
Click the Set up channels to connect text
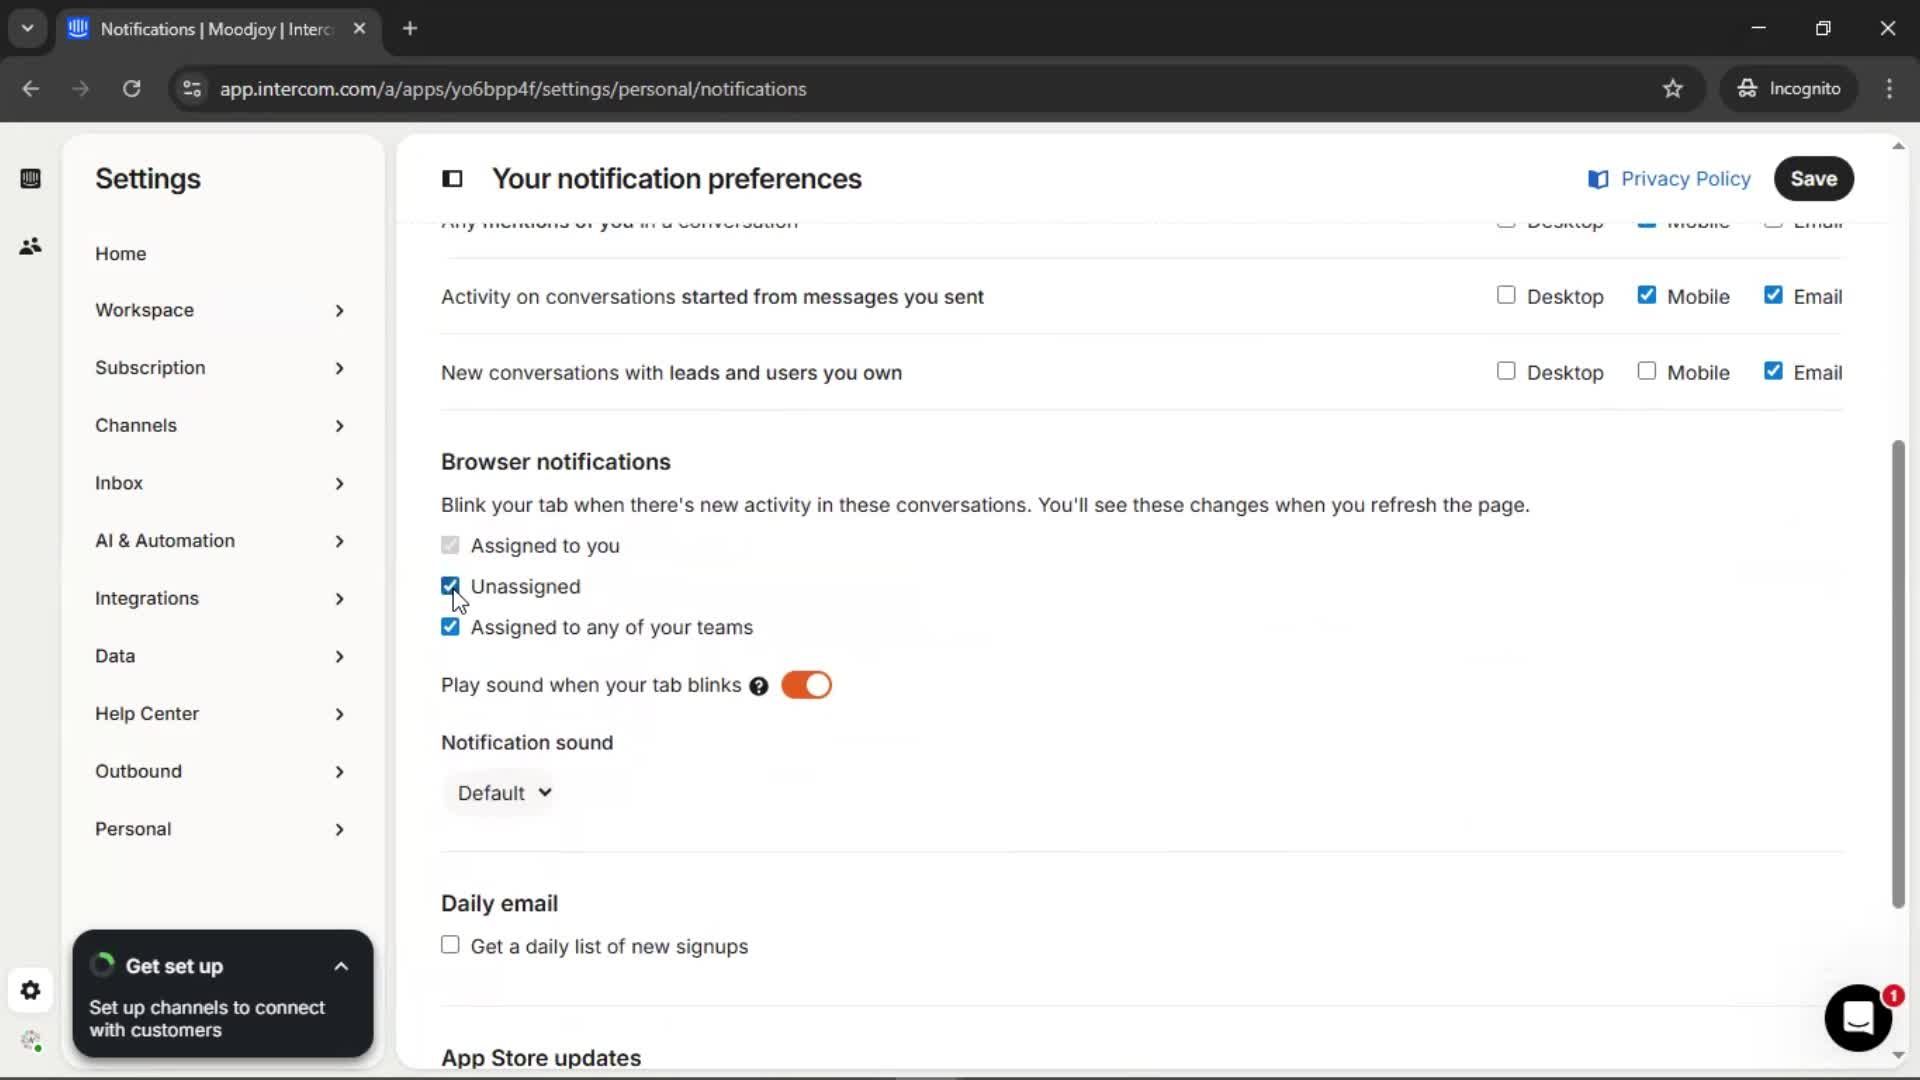(207, 1019)
